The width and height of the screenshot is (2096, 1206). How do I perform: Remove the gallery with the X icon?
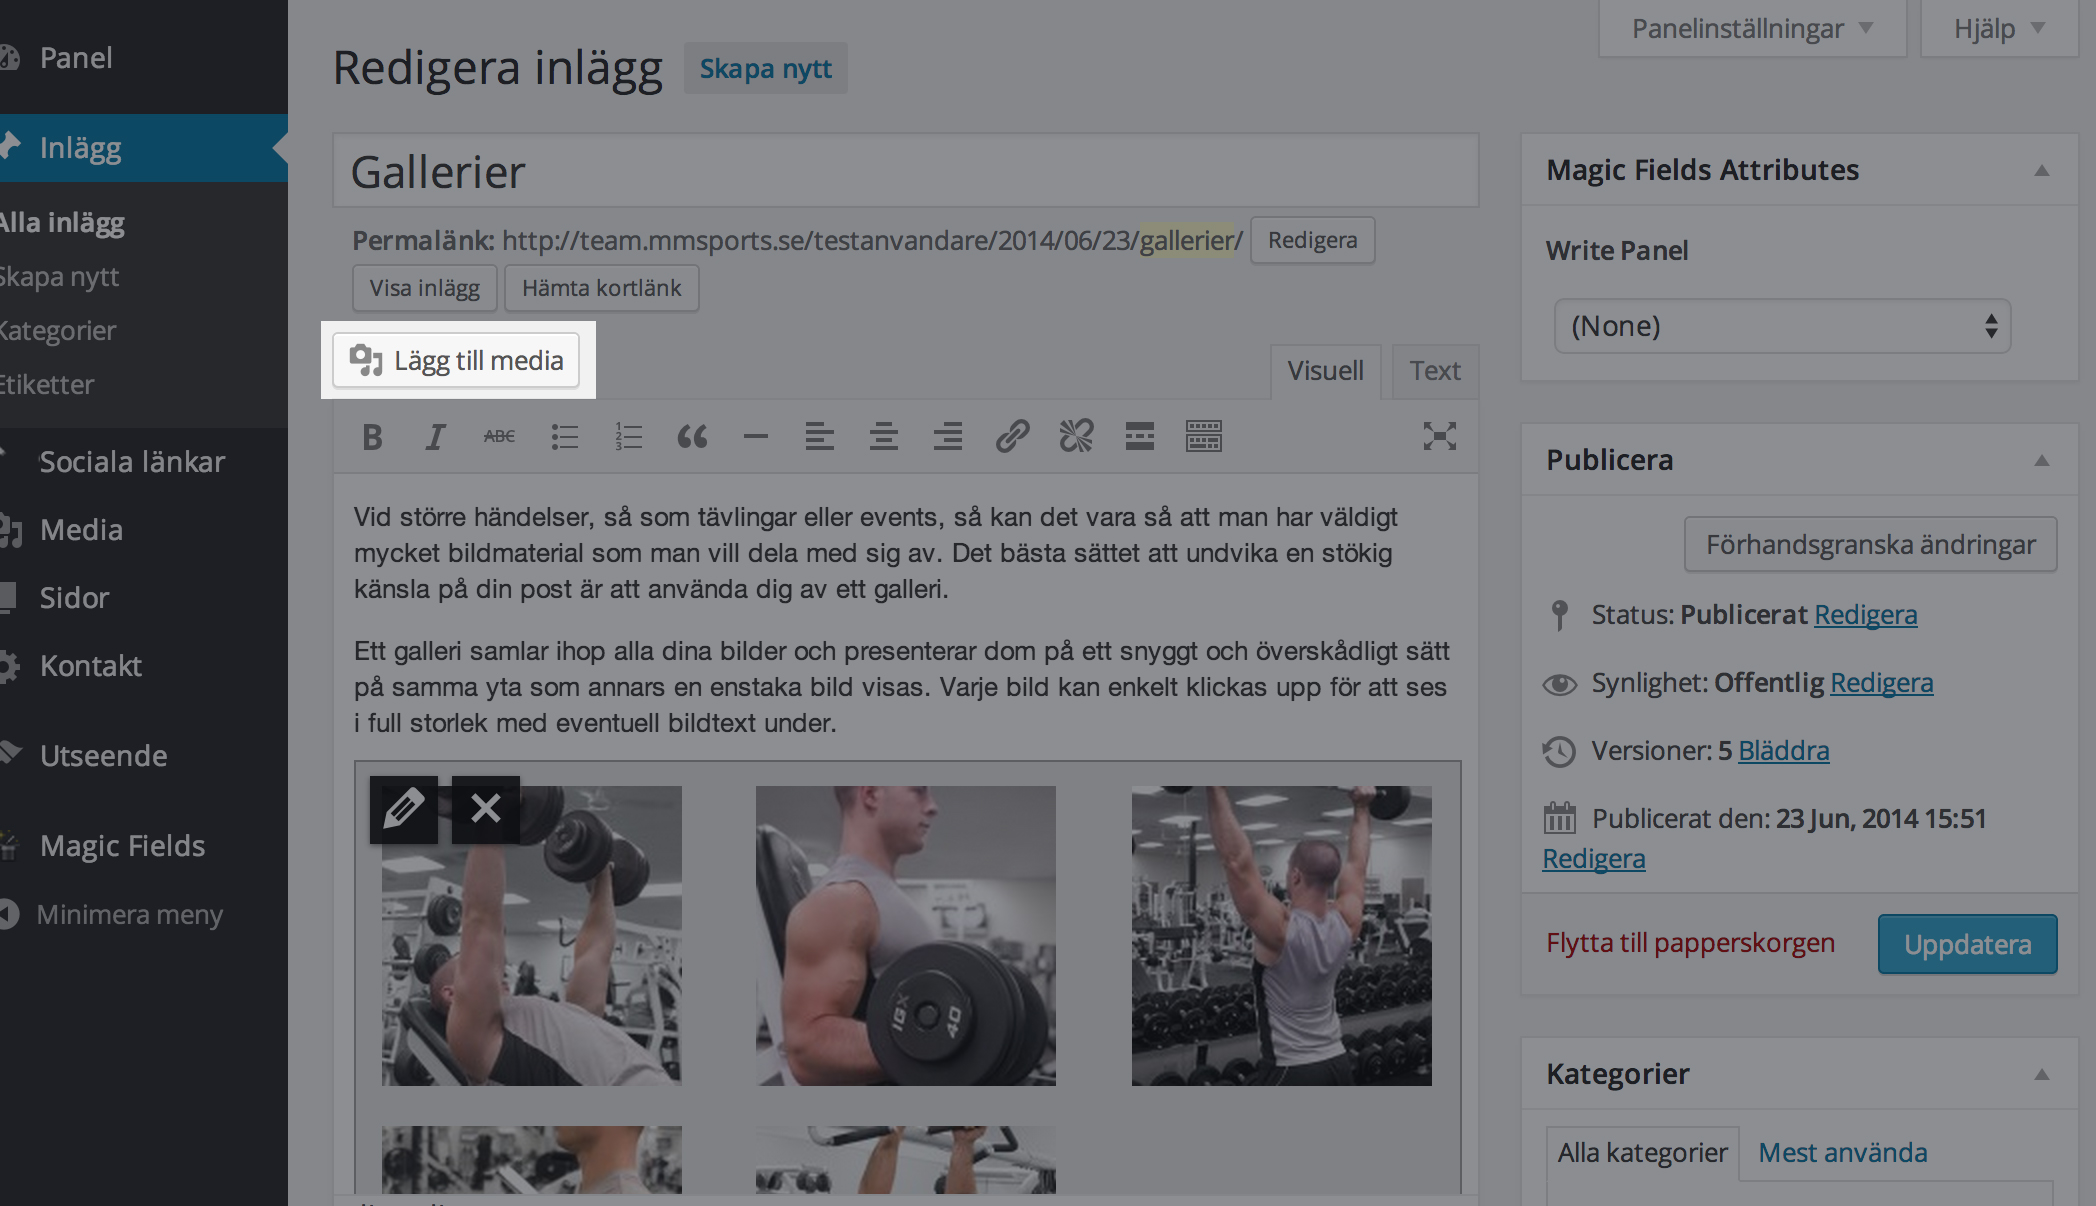coord(486,809)
